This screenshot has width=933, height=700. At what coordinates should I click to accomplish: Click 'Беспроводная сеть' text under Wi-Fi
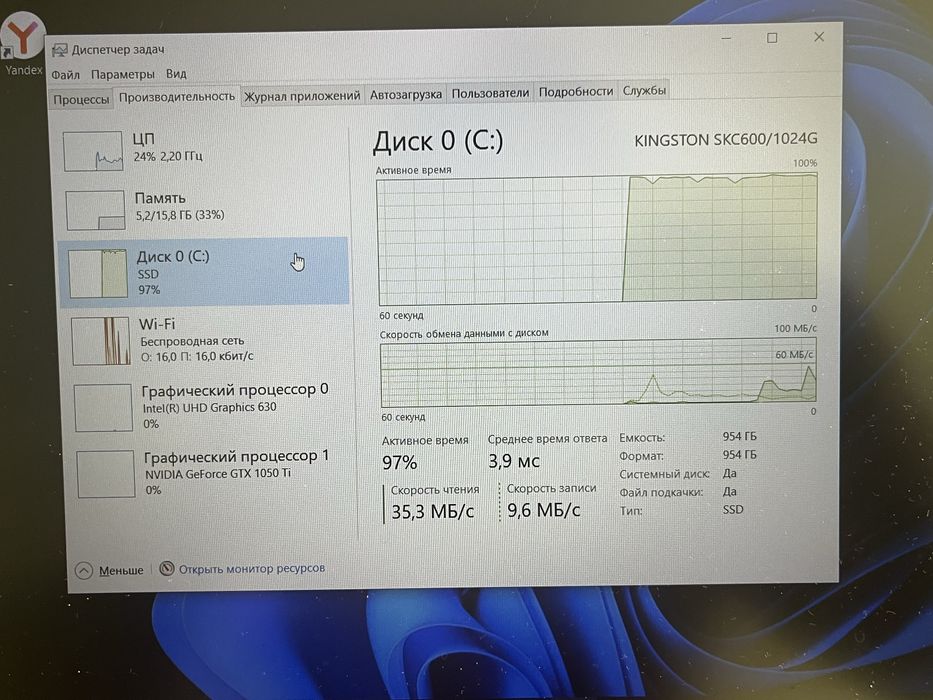tap(192, 341)
